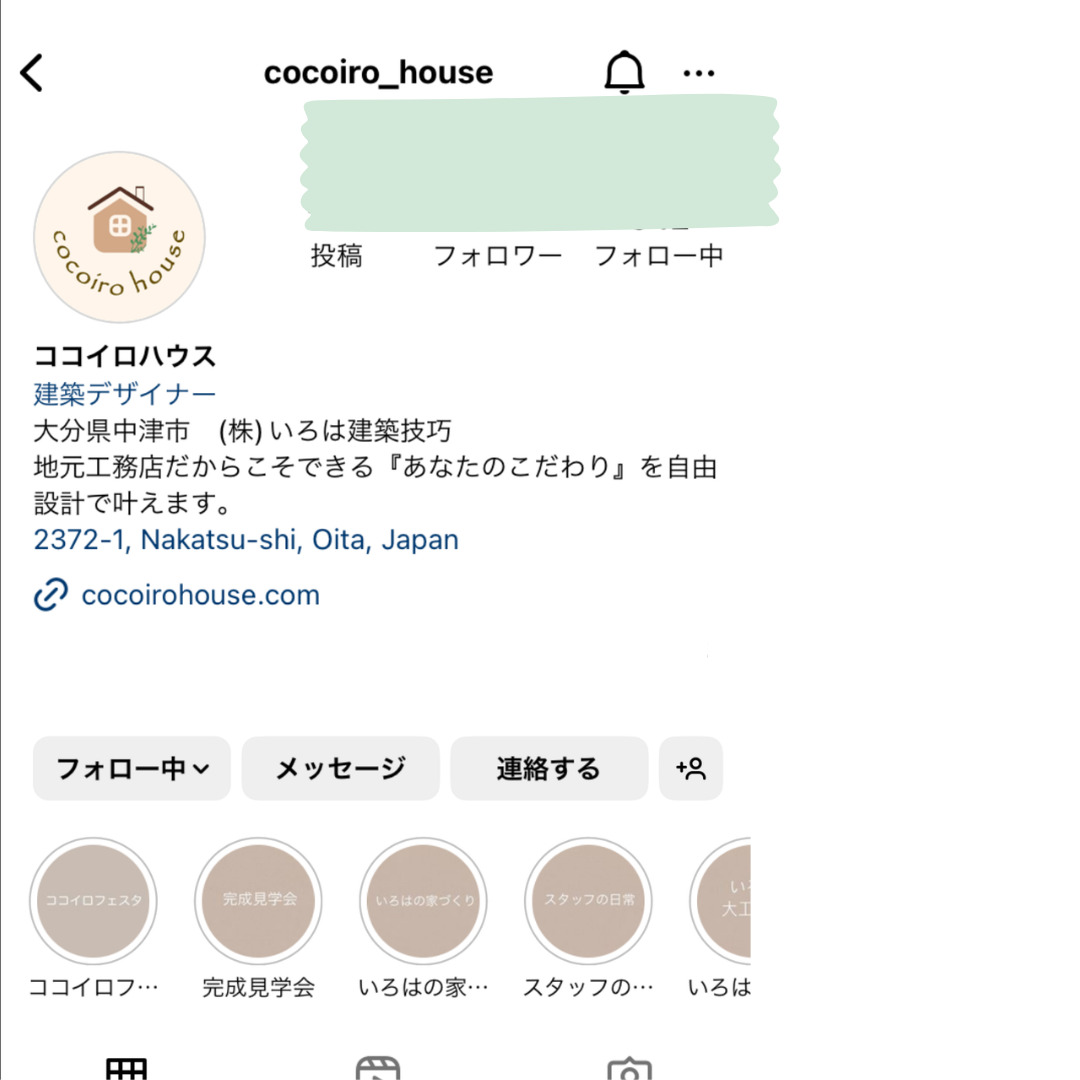This screenshot has height=1080, width=1080.
Task: Open the three-dot options menu
Action: pos(698,71)
